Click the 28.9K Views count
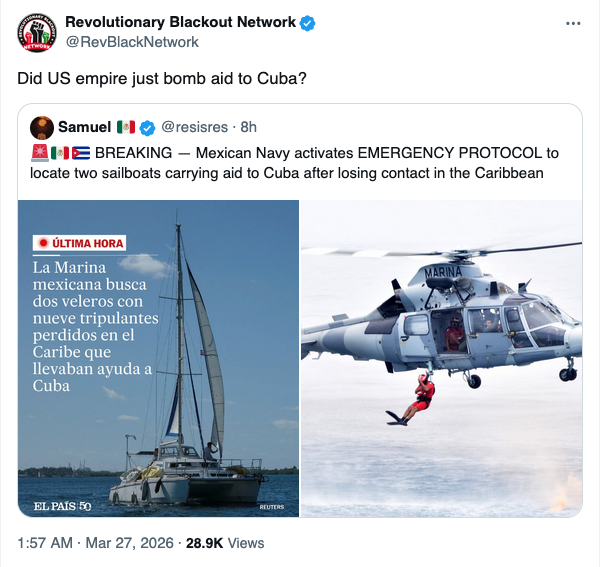This screenshot has width=603, height=567. 225,543
